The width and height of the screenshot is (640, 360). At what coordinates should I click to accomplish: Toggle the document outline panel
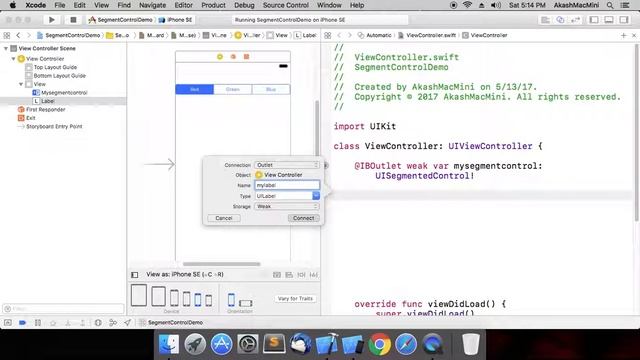click(x=135, y=275)
